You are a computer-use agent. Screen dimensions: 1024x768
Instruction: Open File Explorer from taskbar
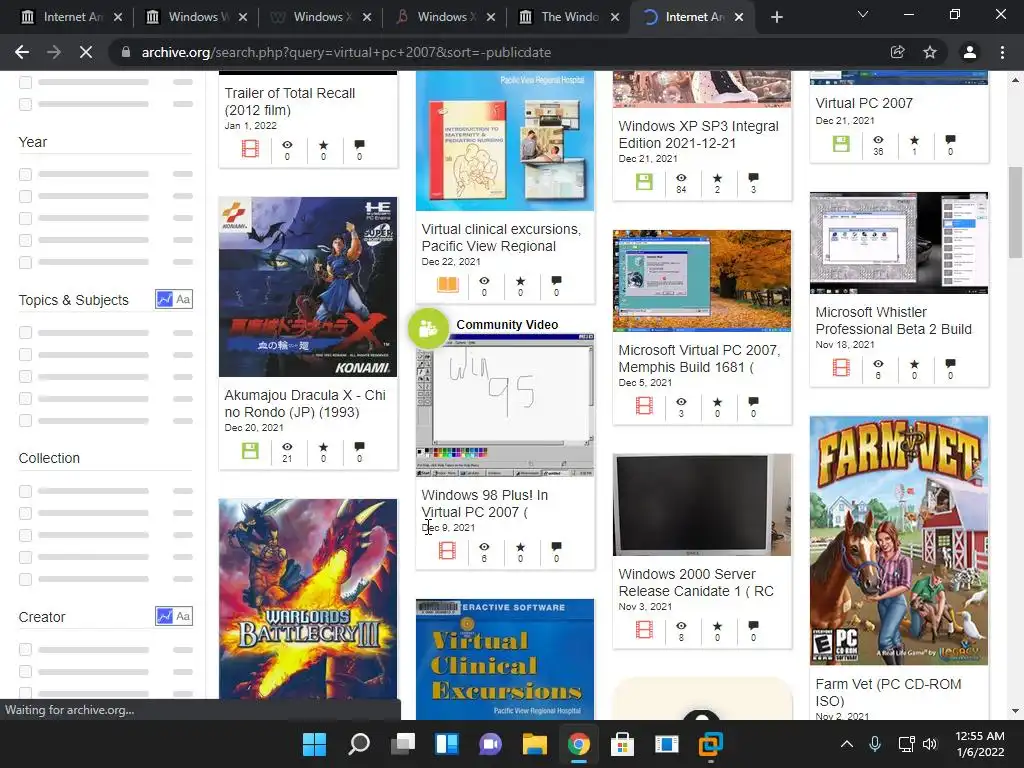534,744
